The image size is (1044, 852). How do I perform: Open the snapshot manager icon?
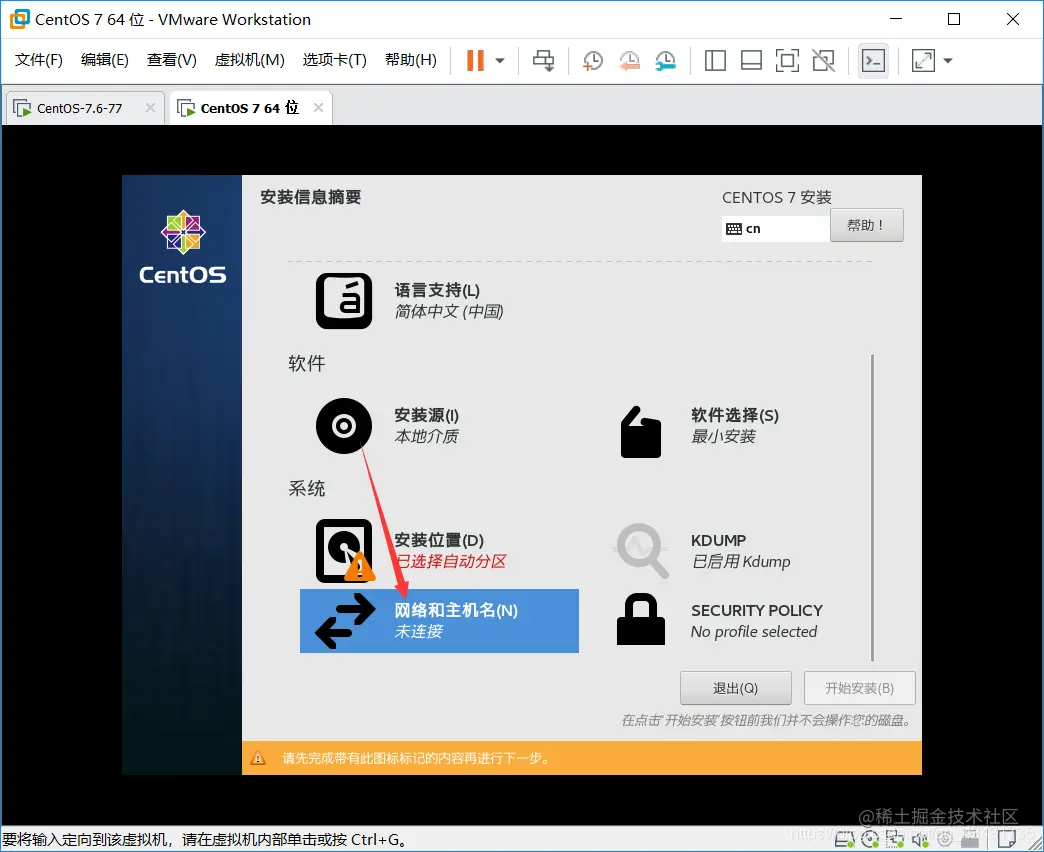(665, 61)
